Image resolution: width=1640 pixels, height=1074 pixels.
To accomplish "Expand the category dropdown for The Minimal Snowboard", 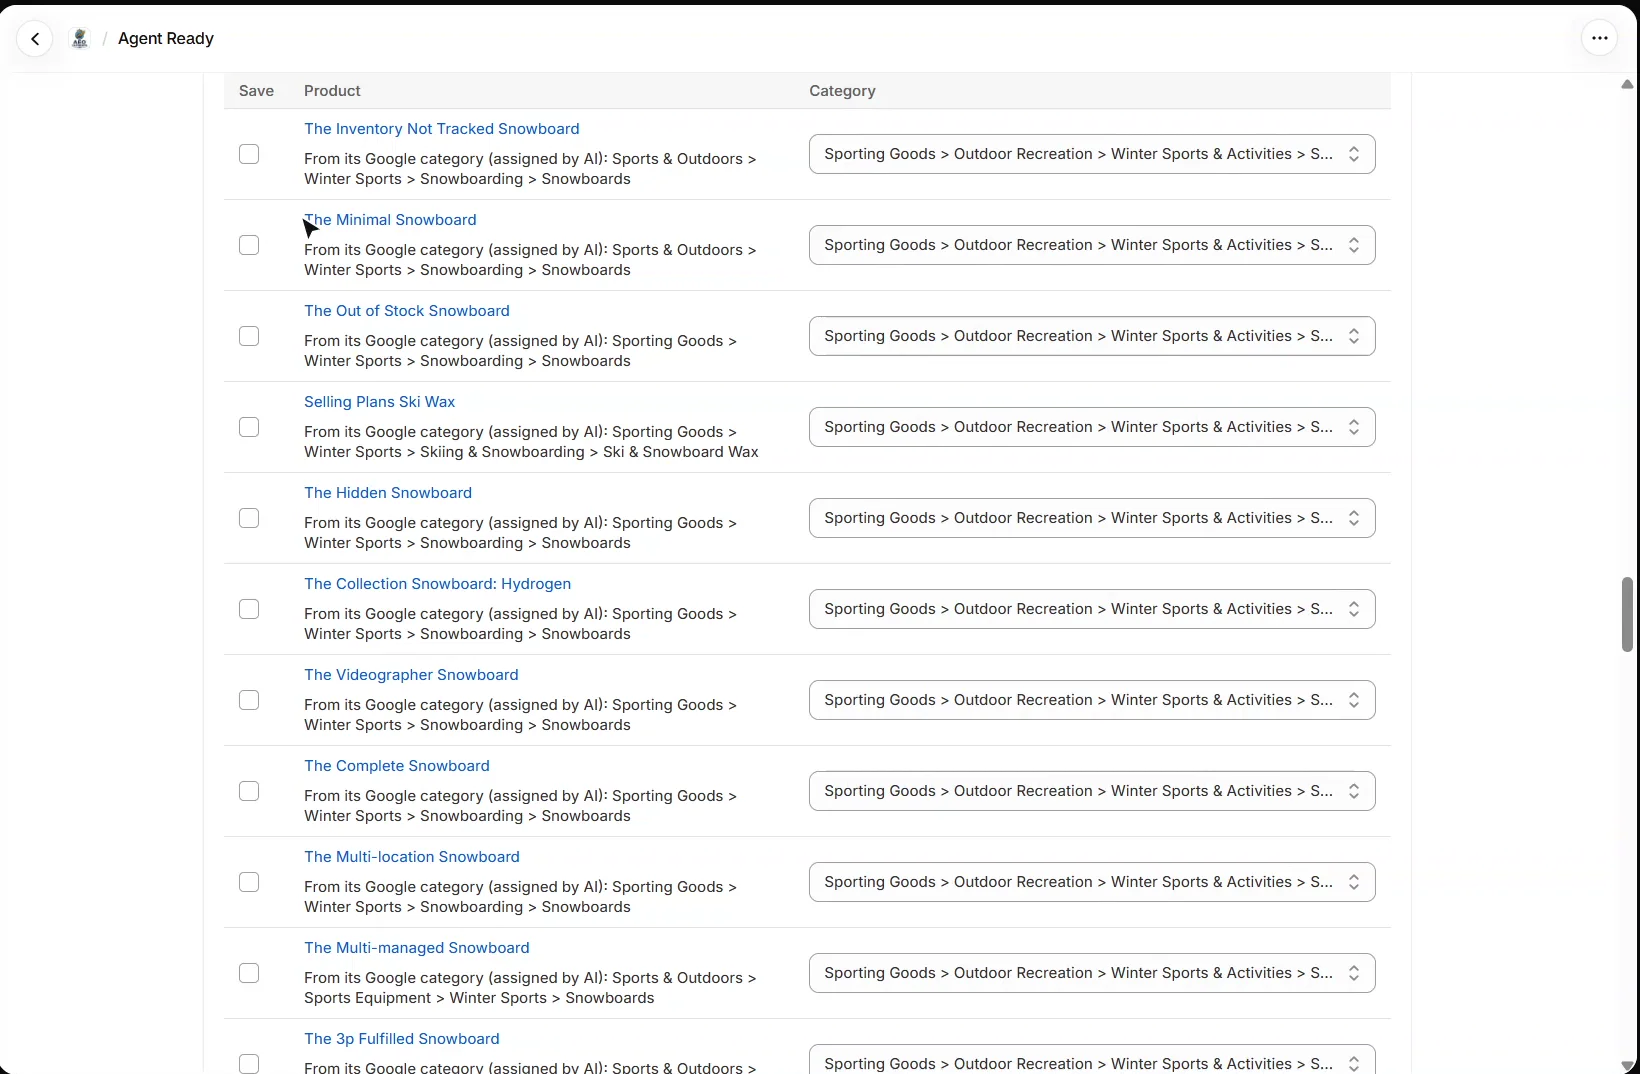I will point(1092,245).
